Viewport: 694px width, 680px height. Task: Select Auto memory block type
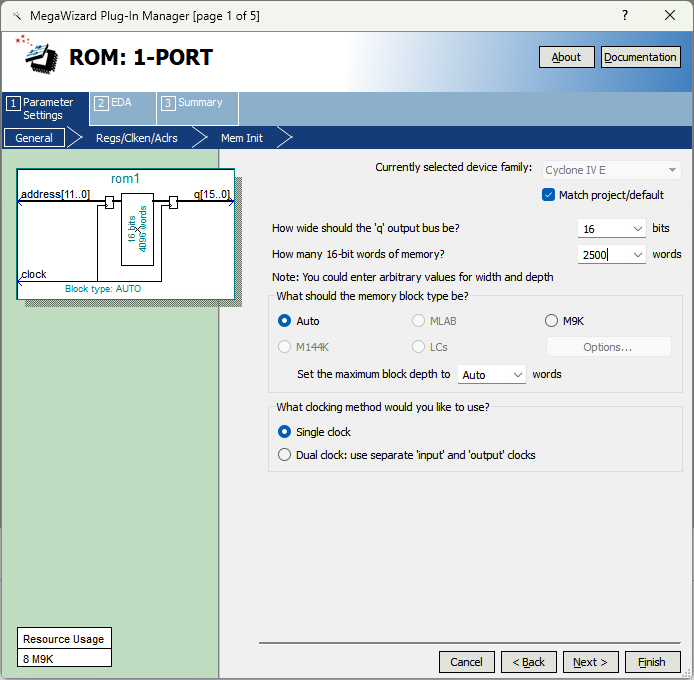[284, 321]
